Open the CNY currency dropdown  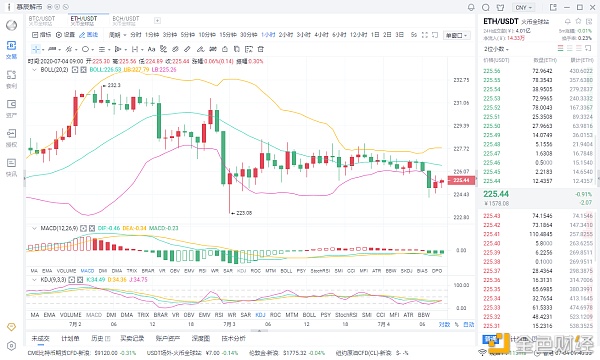[x=523, y=7]
